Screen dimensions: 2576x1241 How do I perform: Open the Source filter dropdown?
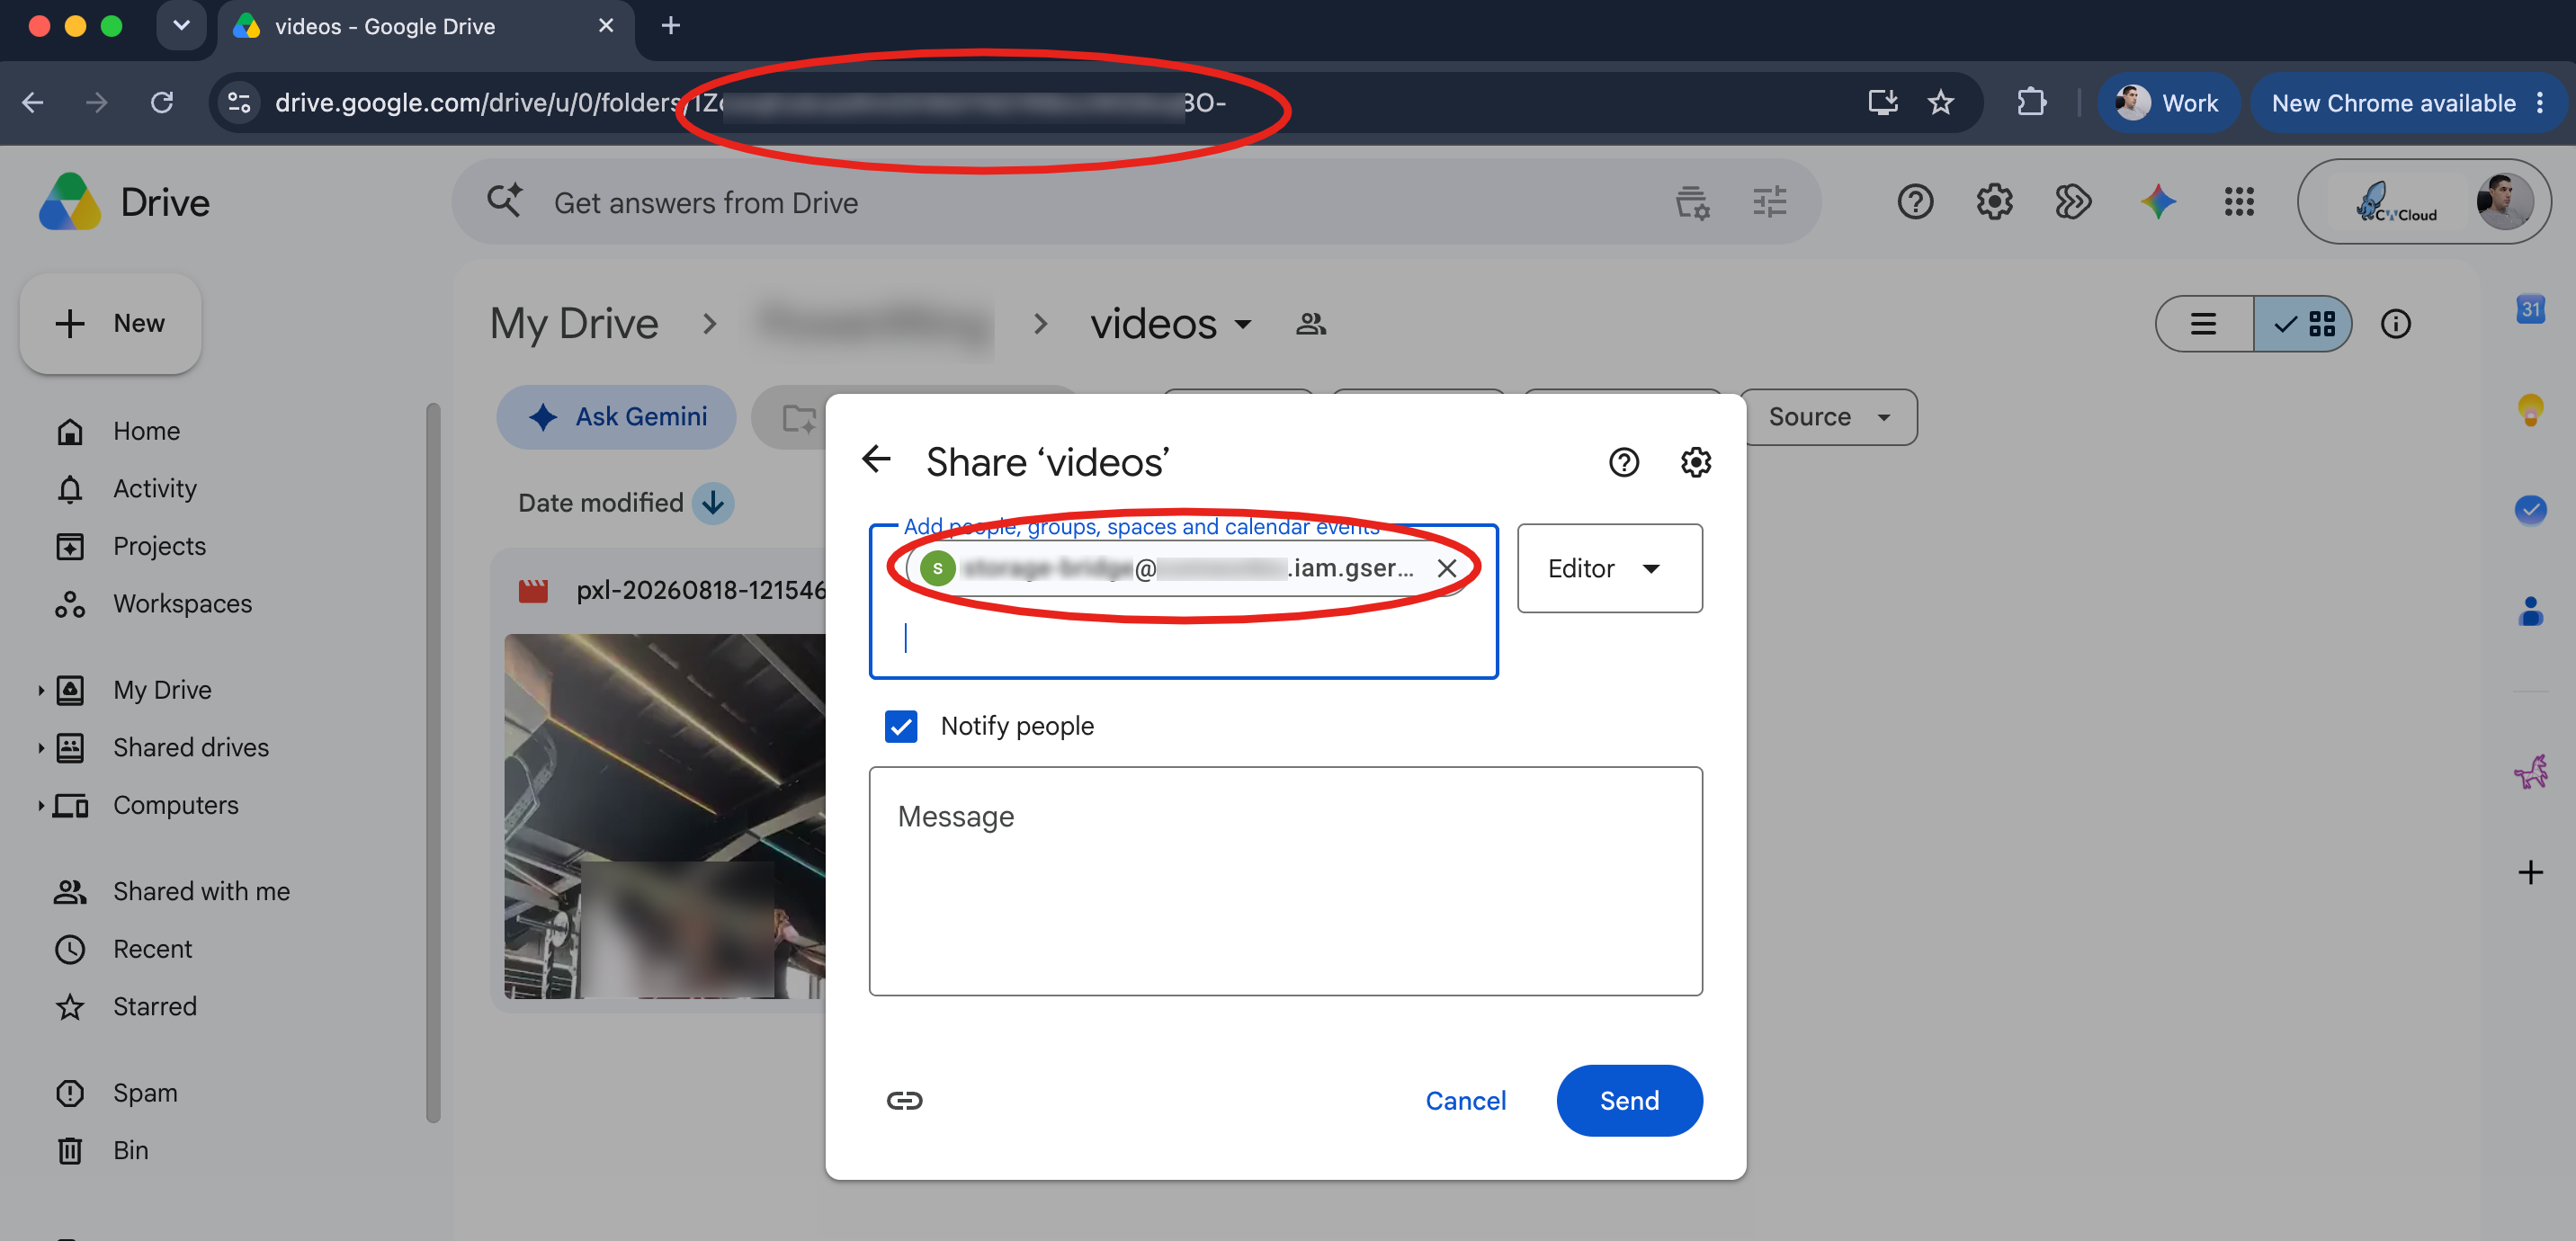click(1828, 416)
